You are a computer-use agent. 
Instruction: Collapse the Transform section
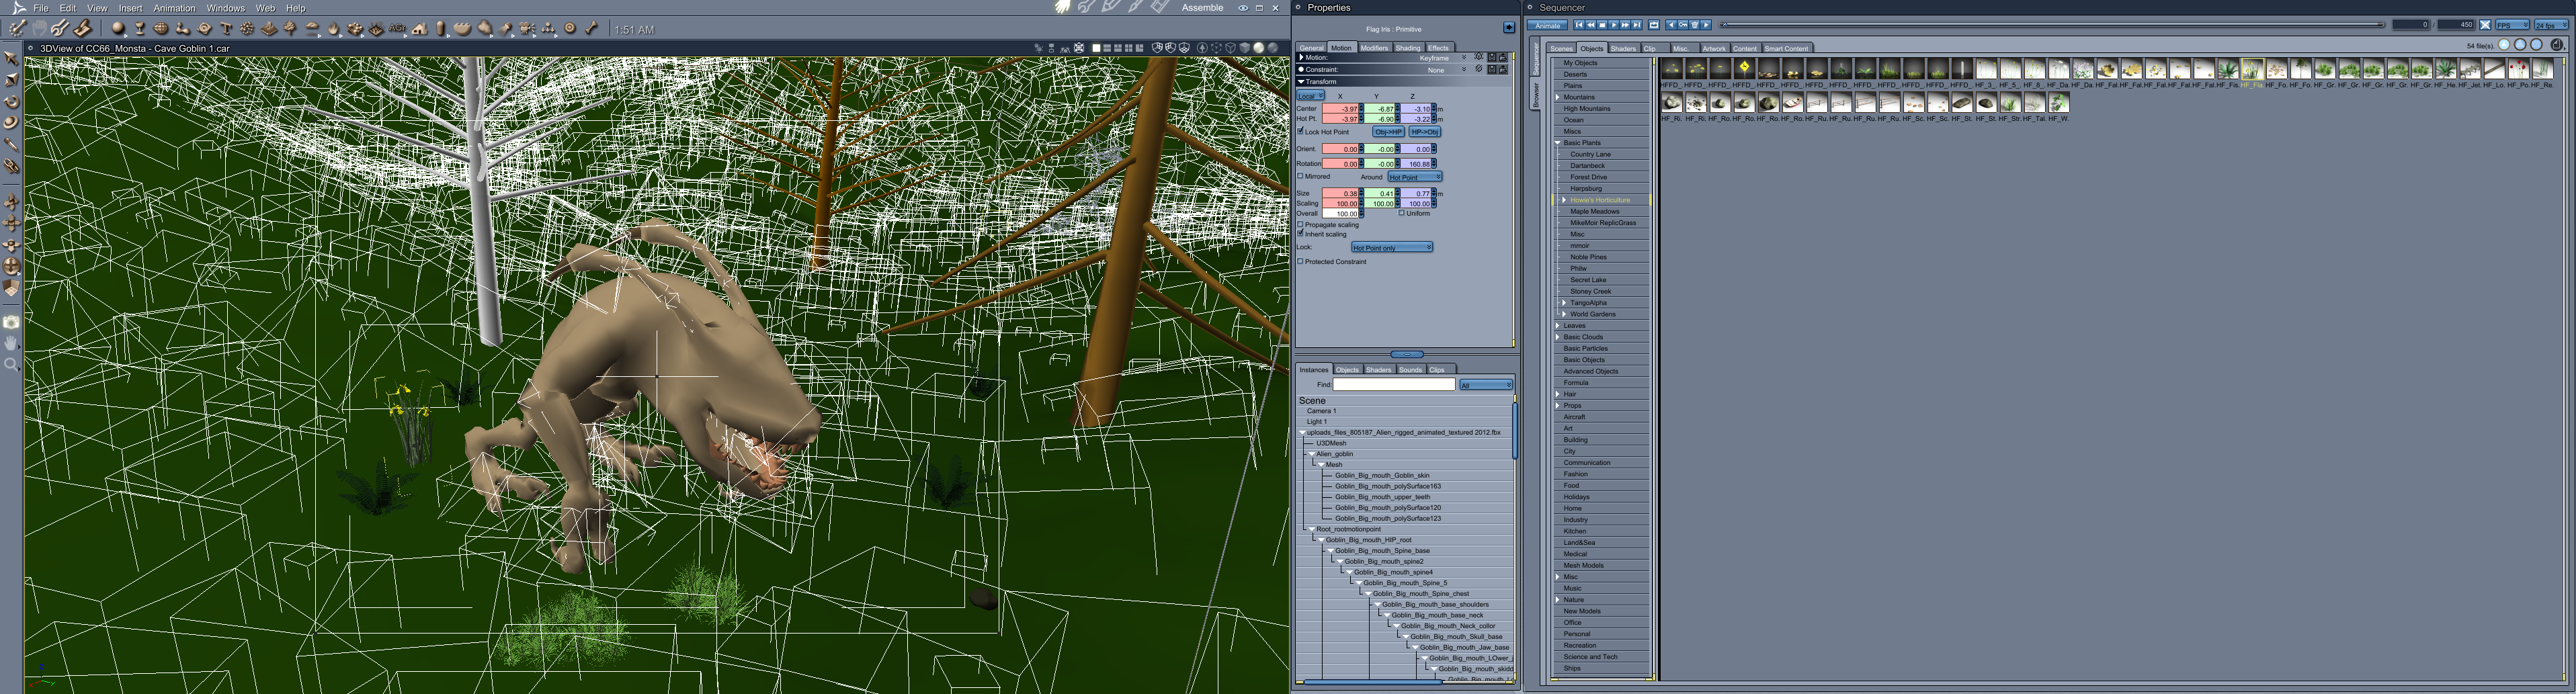point(1301,81)
